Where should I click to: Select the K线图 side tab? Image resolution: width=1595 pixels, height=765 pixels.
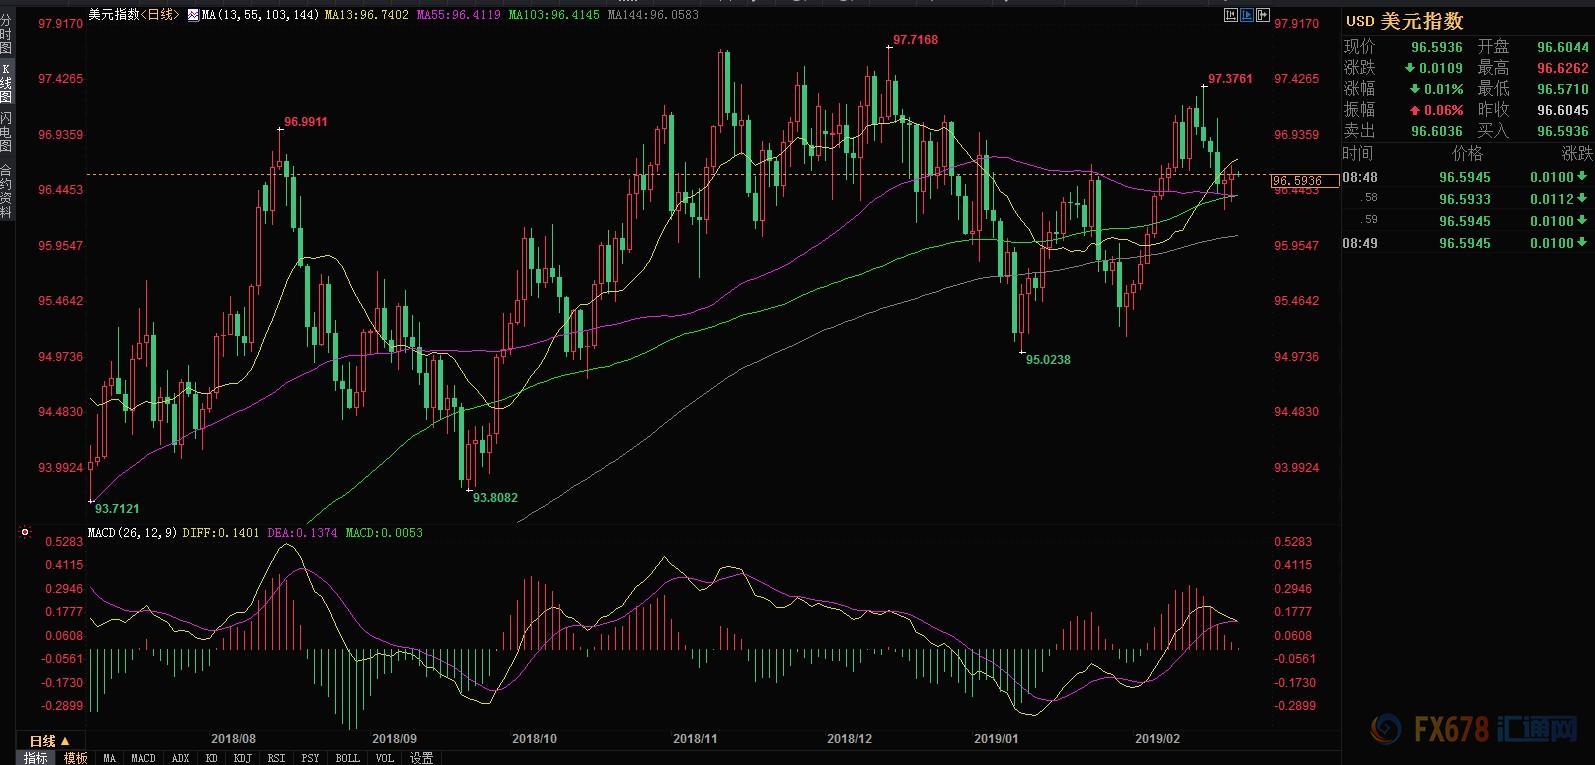tap(6, 84)
